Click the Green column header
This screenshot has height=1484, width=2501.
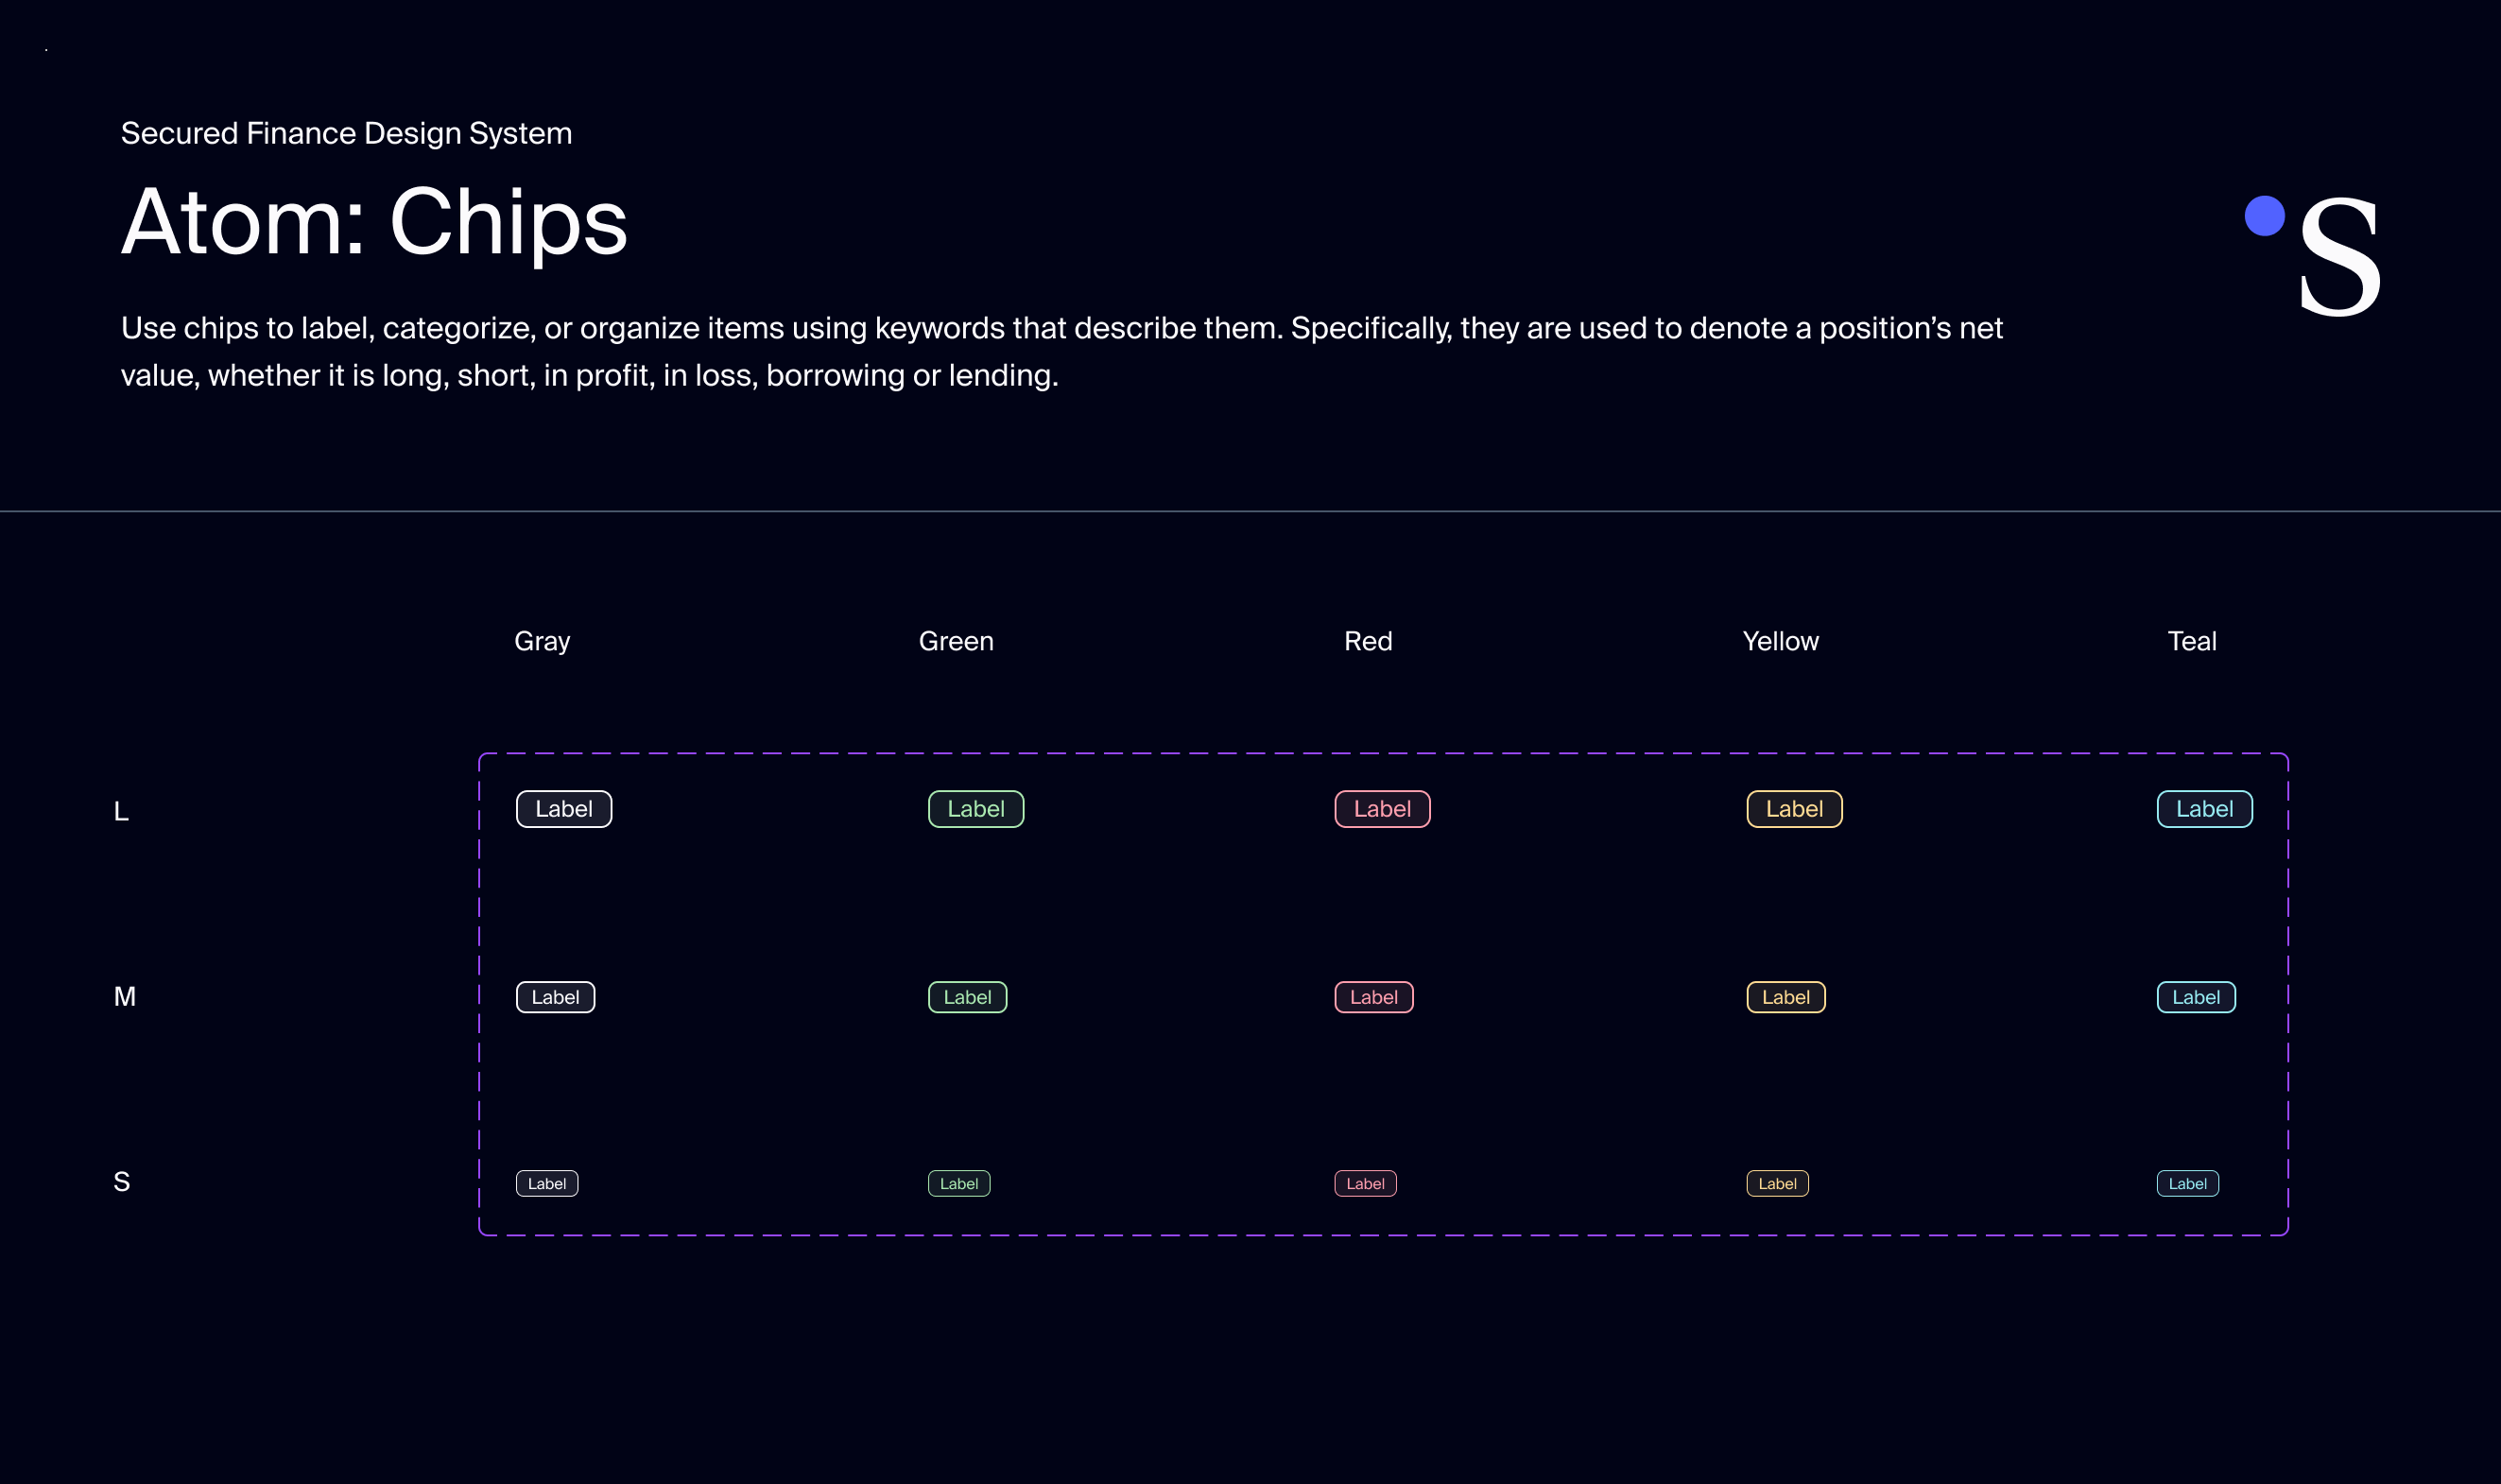coord(956,641)
